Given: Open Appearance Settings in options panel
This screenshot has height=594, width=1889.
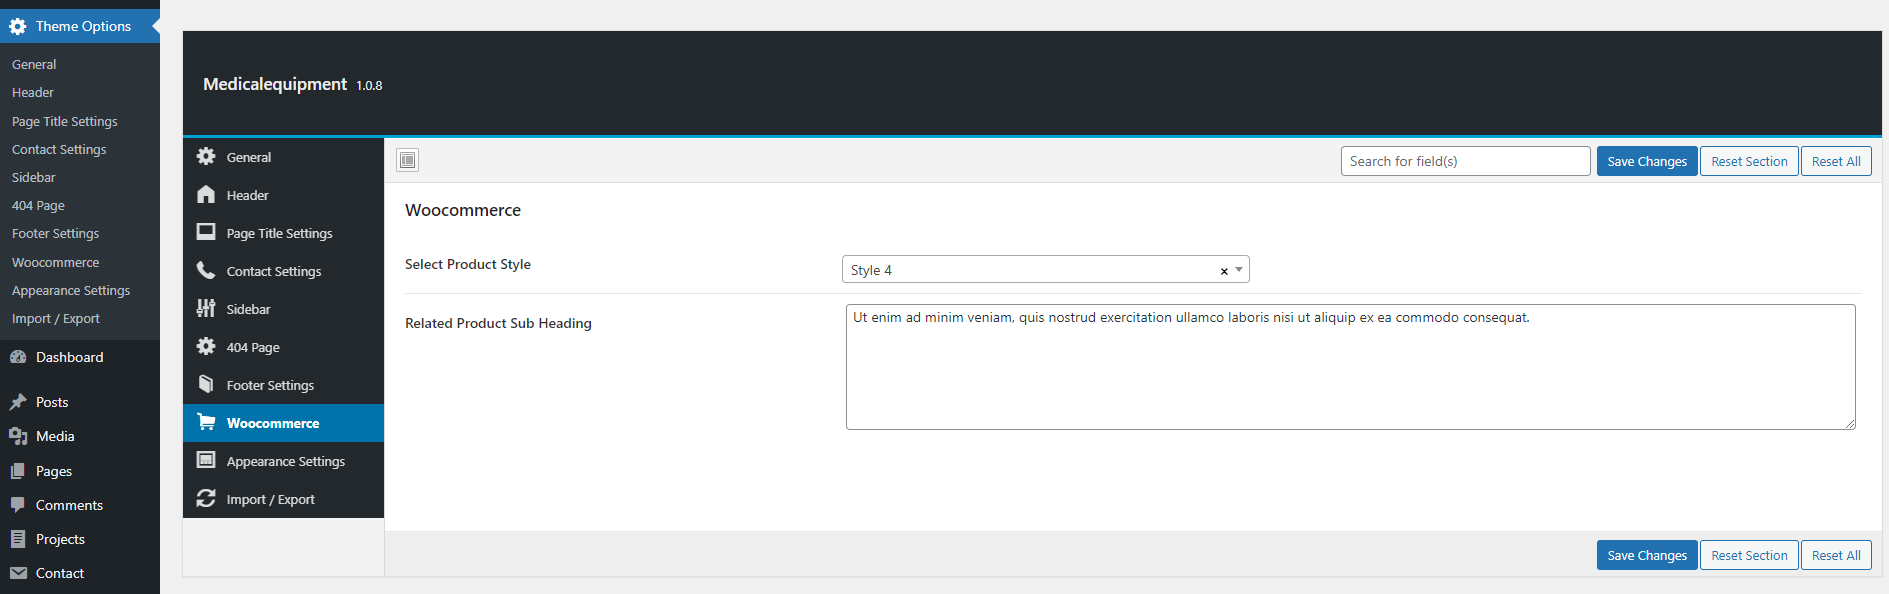Looking at the screenshot, I should [285, 461].
